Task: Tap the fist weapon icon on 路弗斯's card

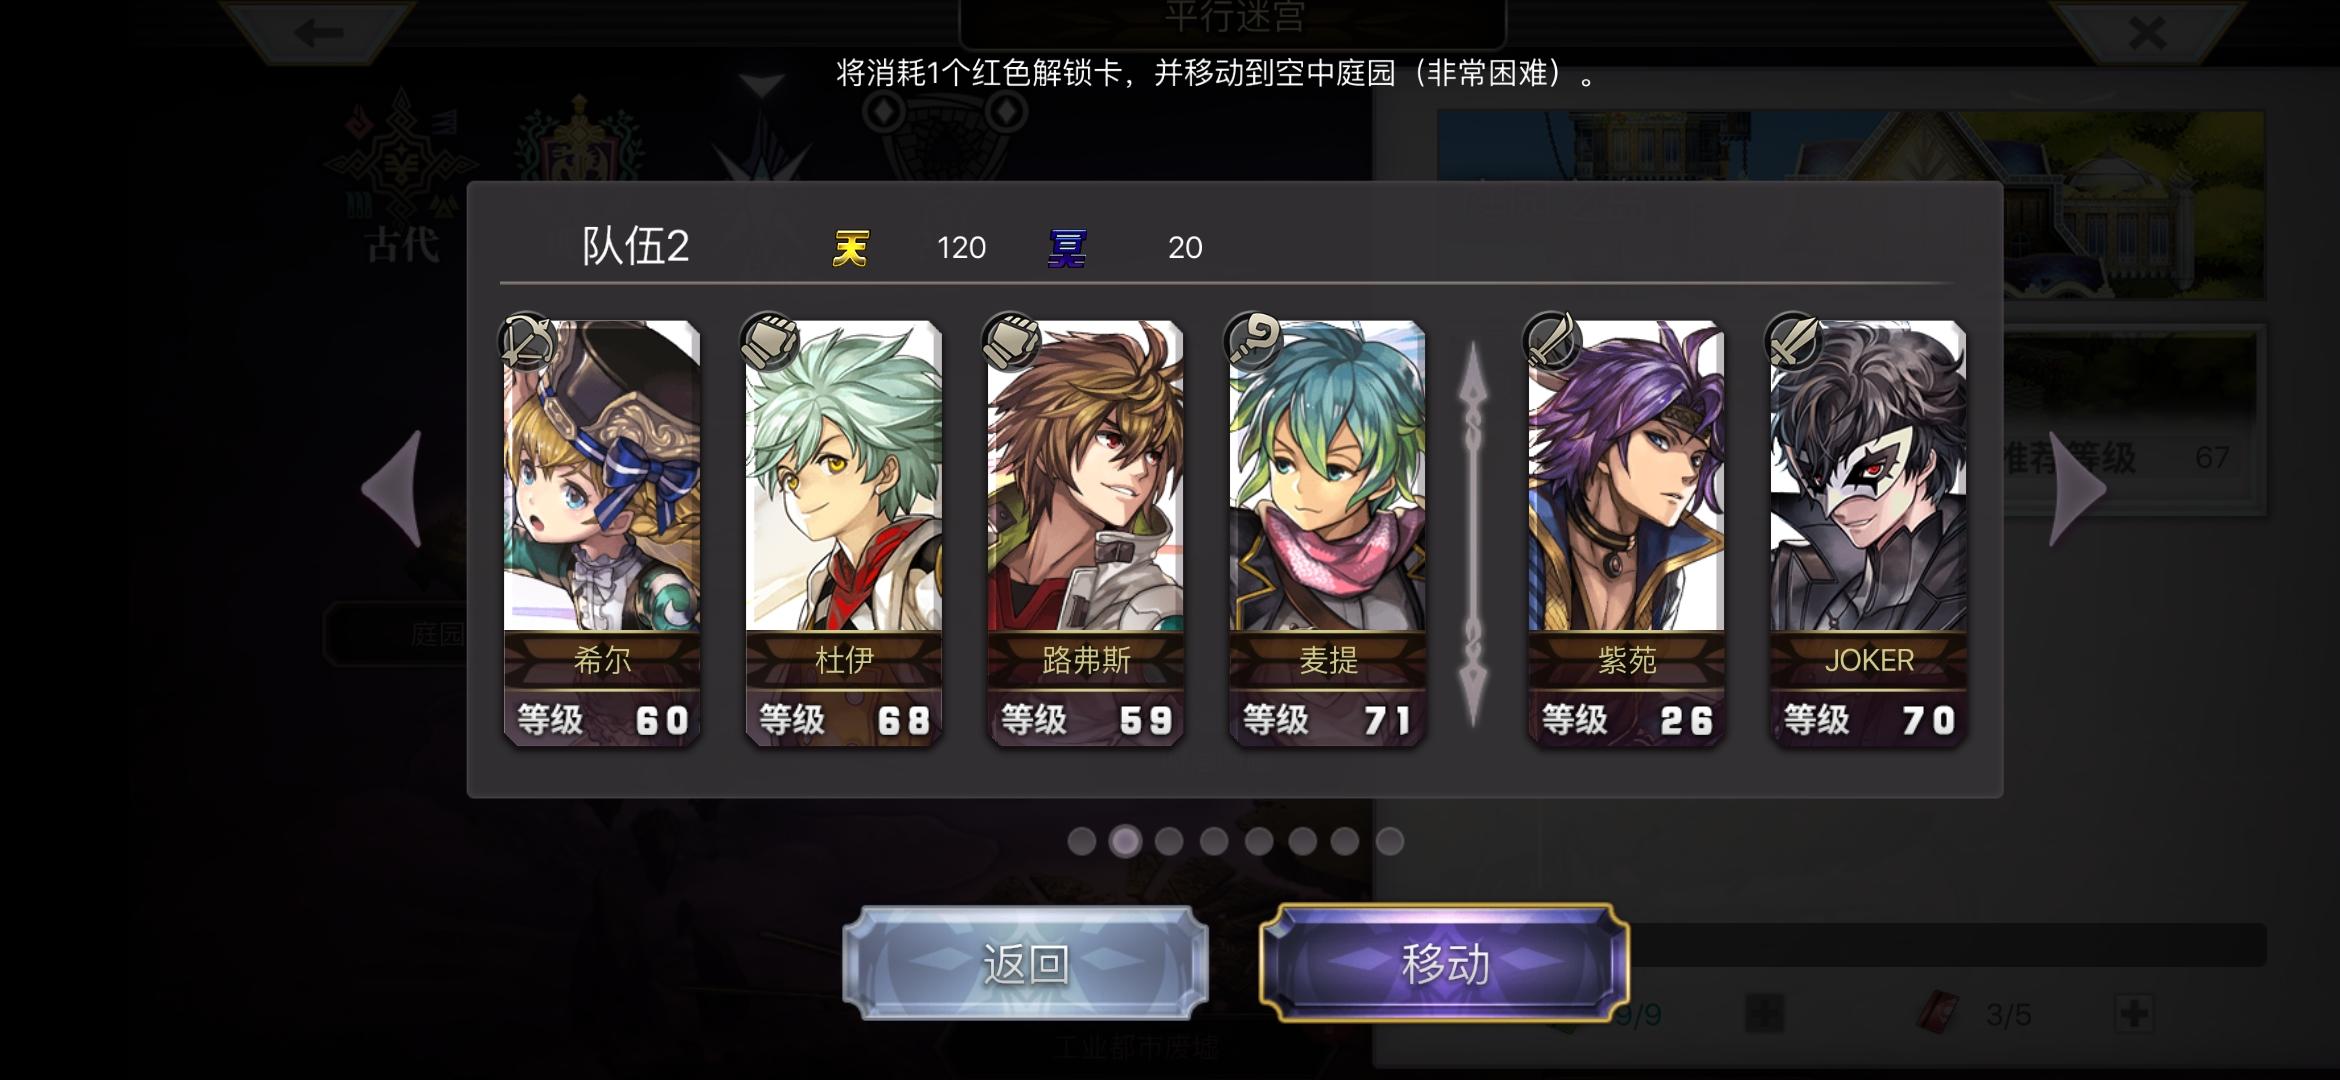Action: pos(1011,342)
